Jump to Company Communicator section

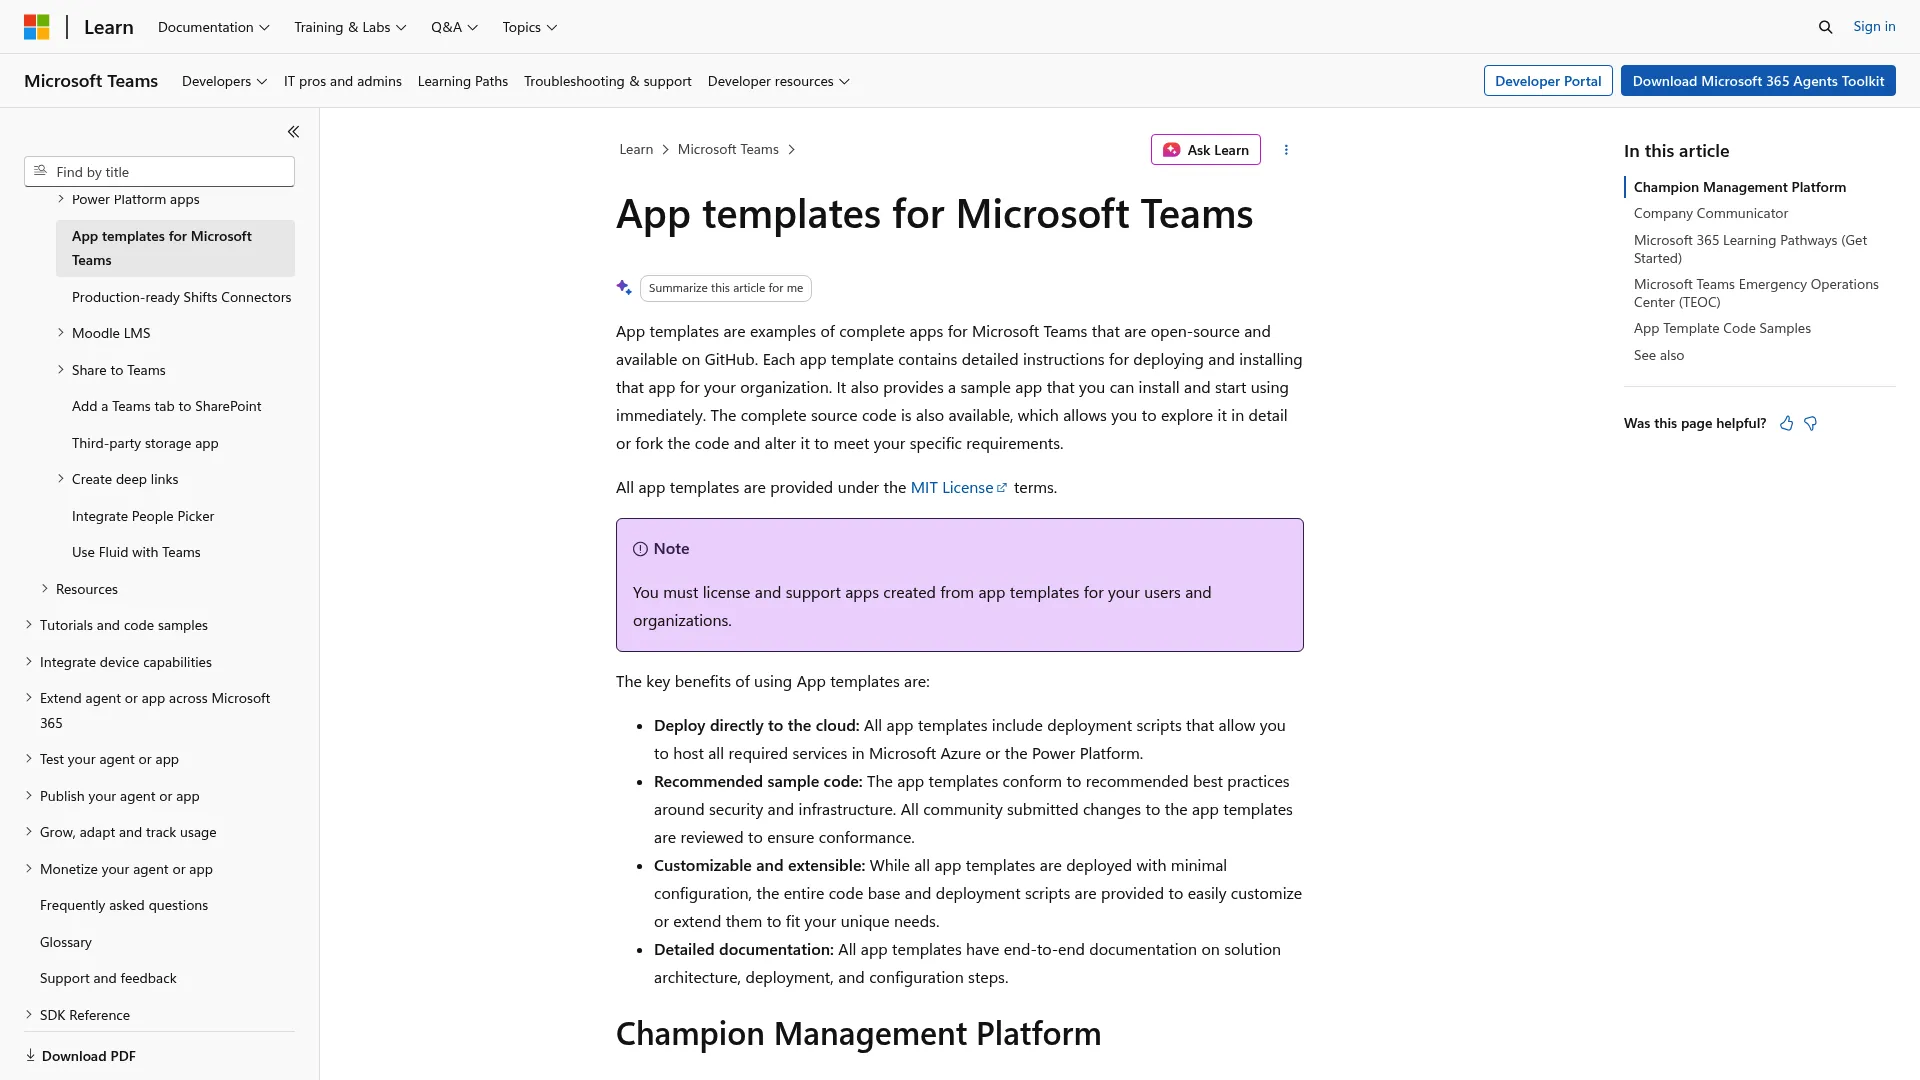pos(1711,213)
